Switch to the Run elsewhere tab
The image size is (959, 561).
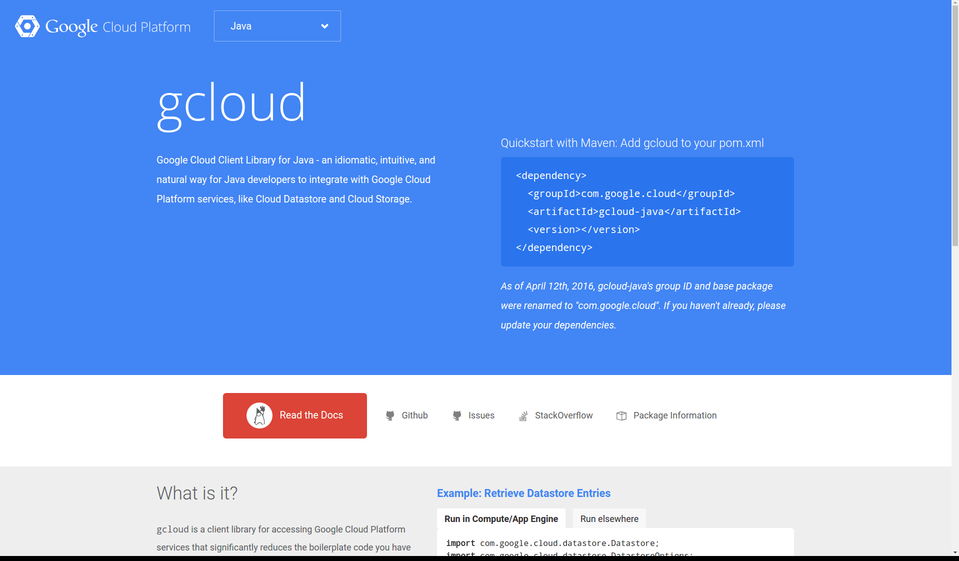coord(609,519)
